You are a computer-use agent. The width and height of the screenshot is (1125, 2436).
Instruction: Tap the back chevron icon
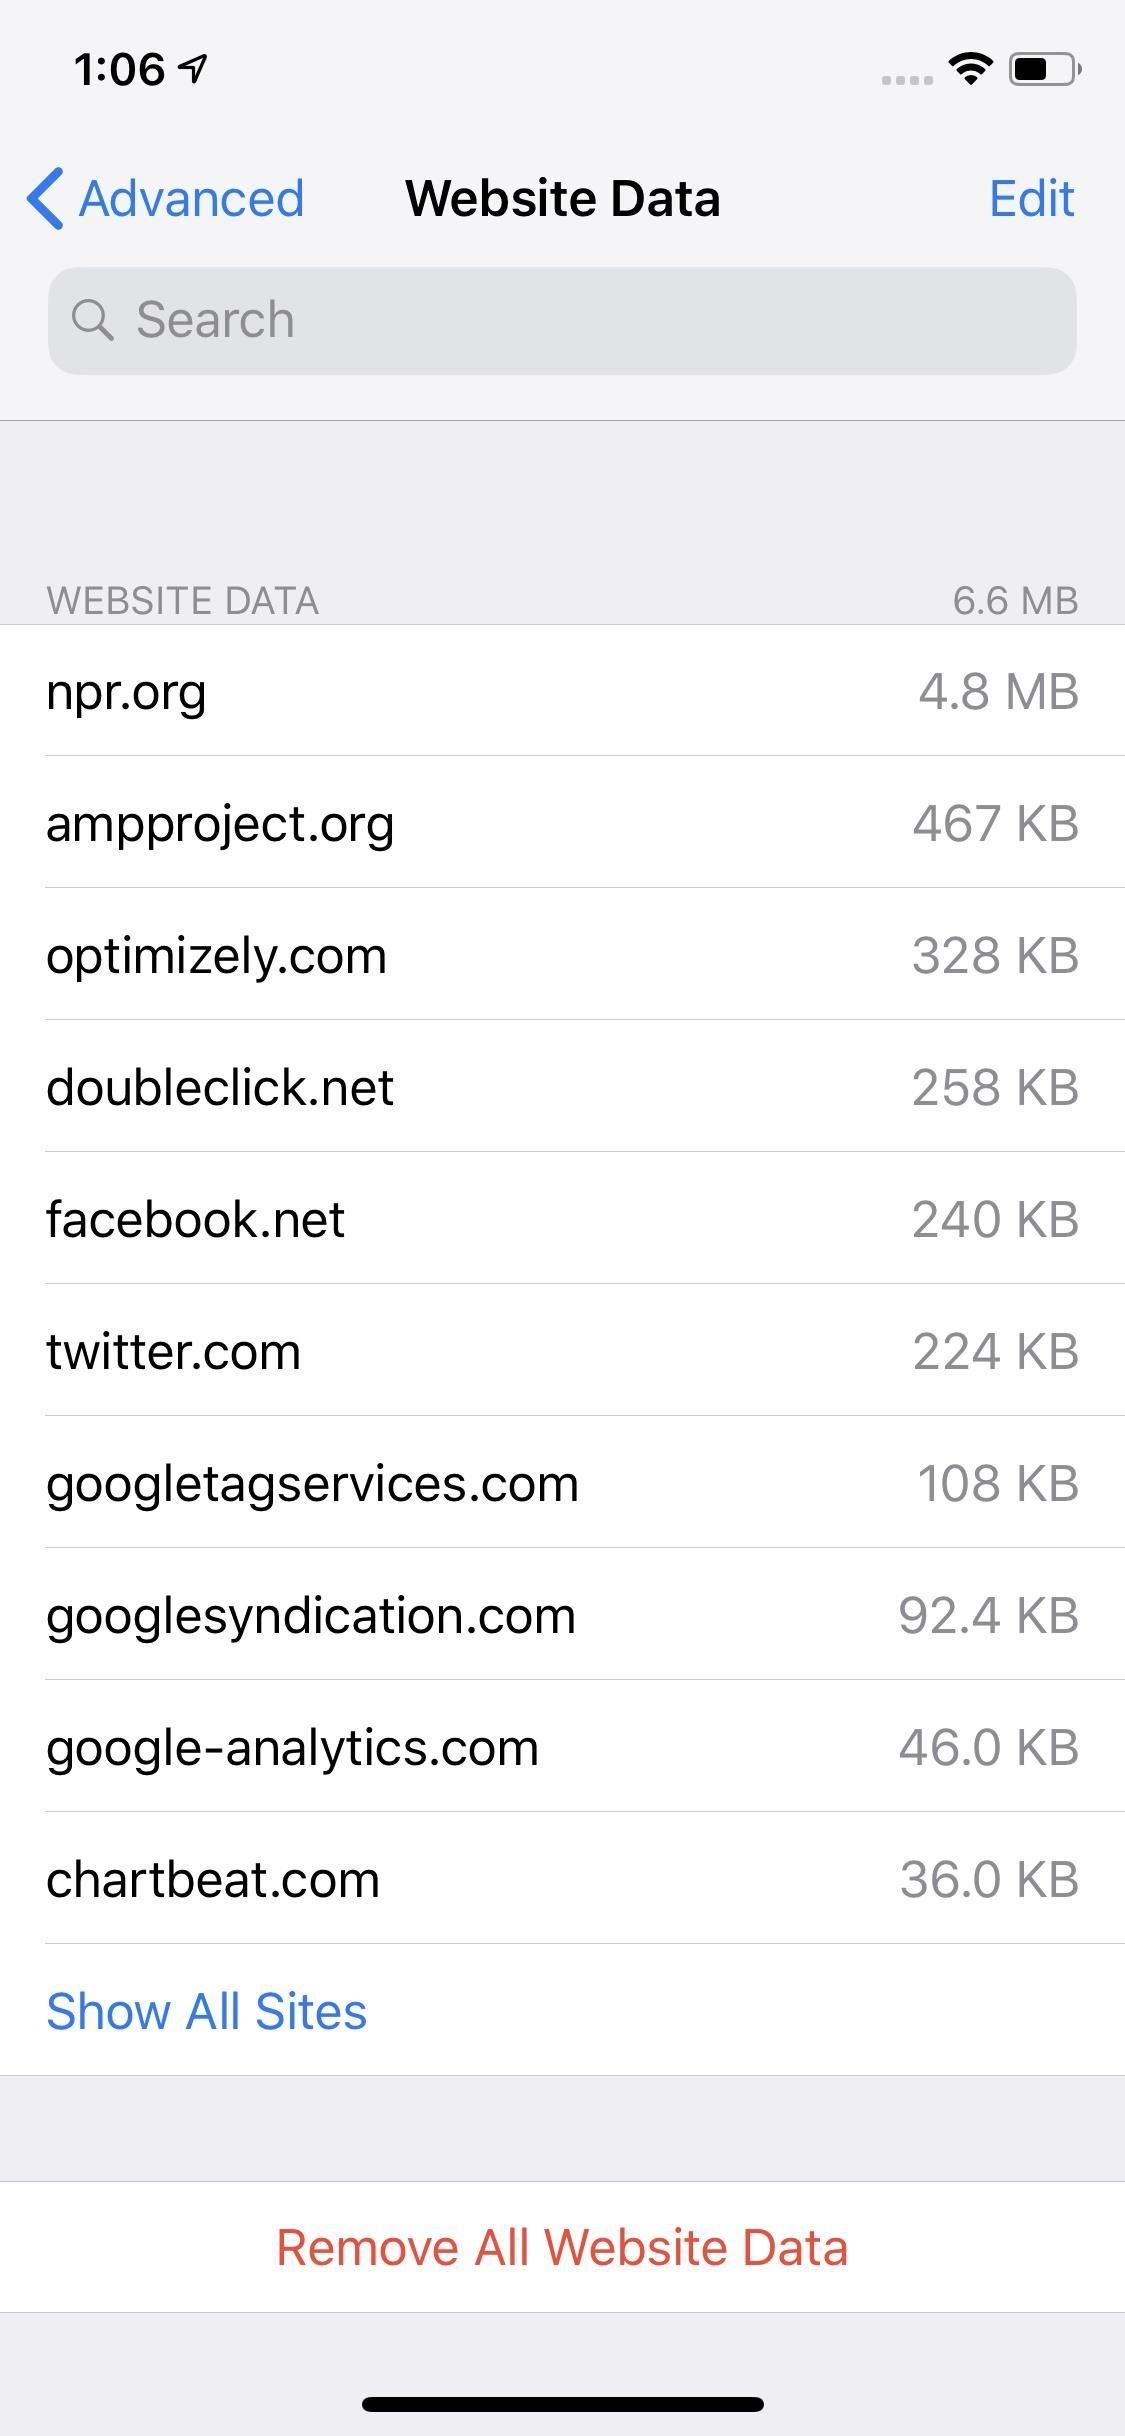tap(46, 198)
